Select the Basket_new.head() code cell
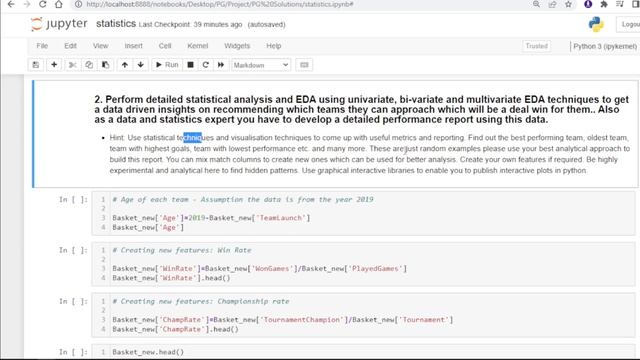640x360 pixels. click(363, 352)
